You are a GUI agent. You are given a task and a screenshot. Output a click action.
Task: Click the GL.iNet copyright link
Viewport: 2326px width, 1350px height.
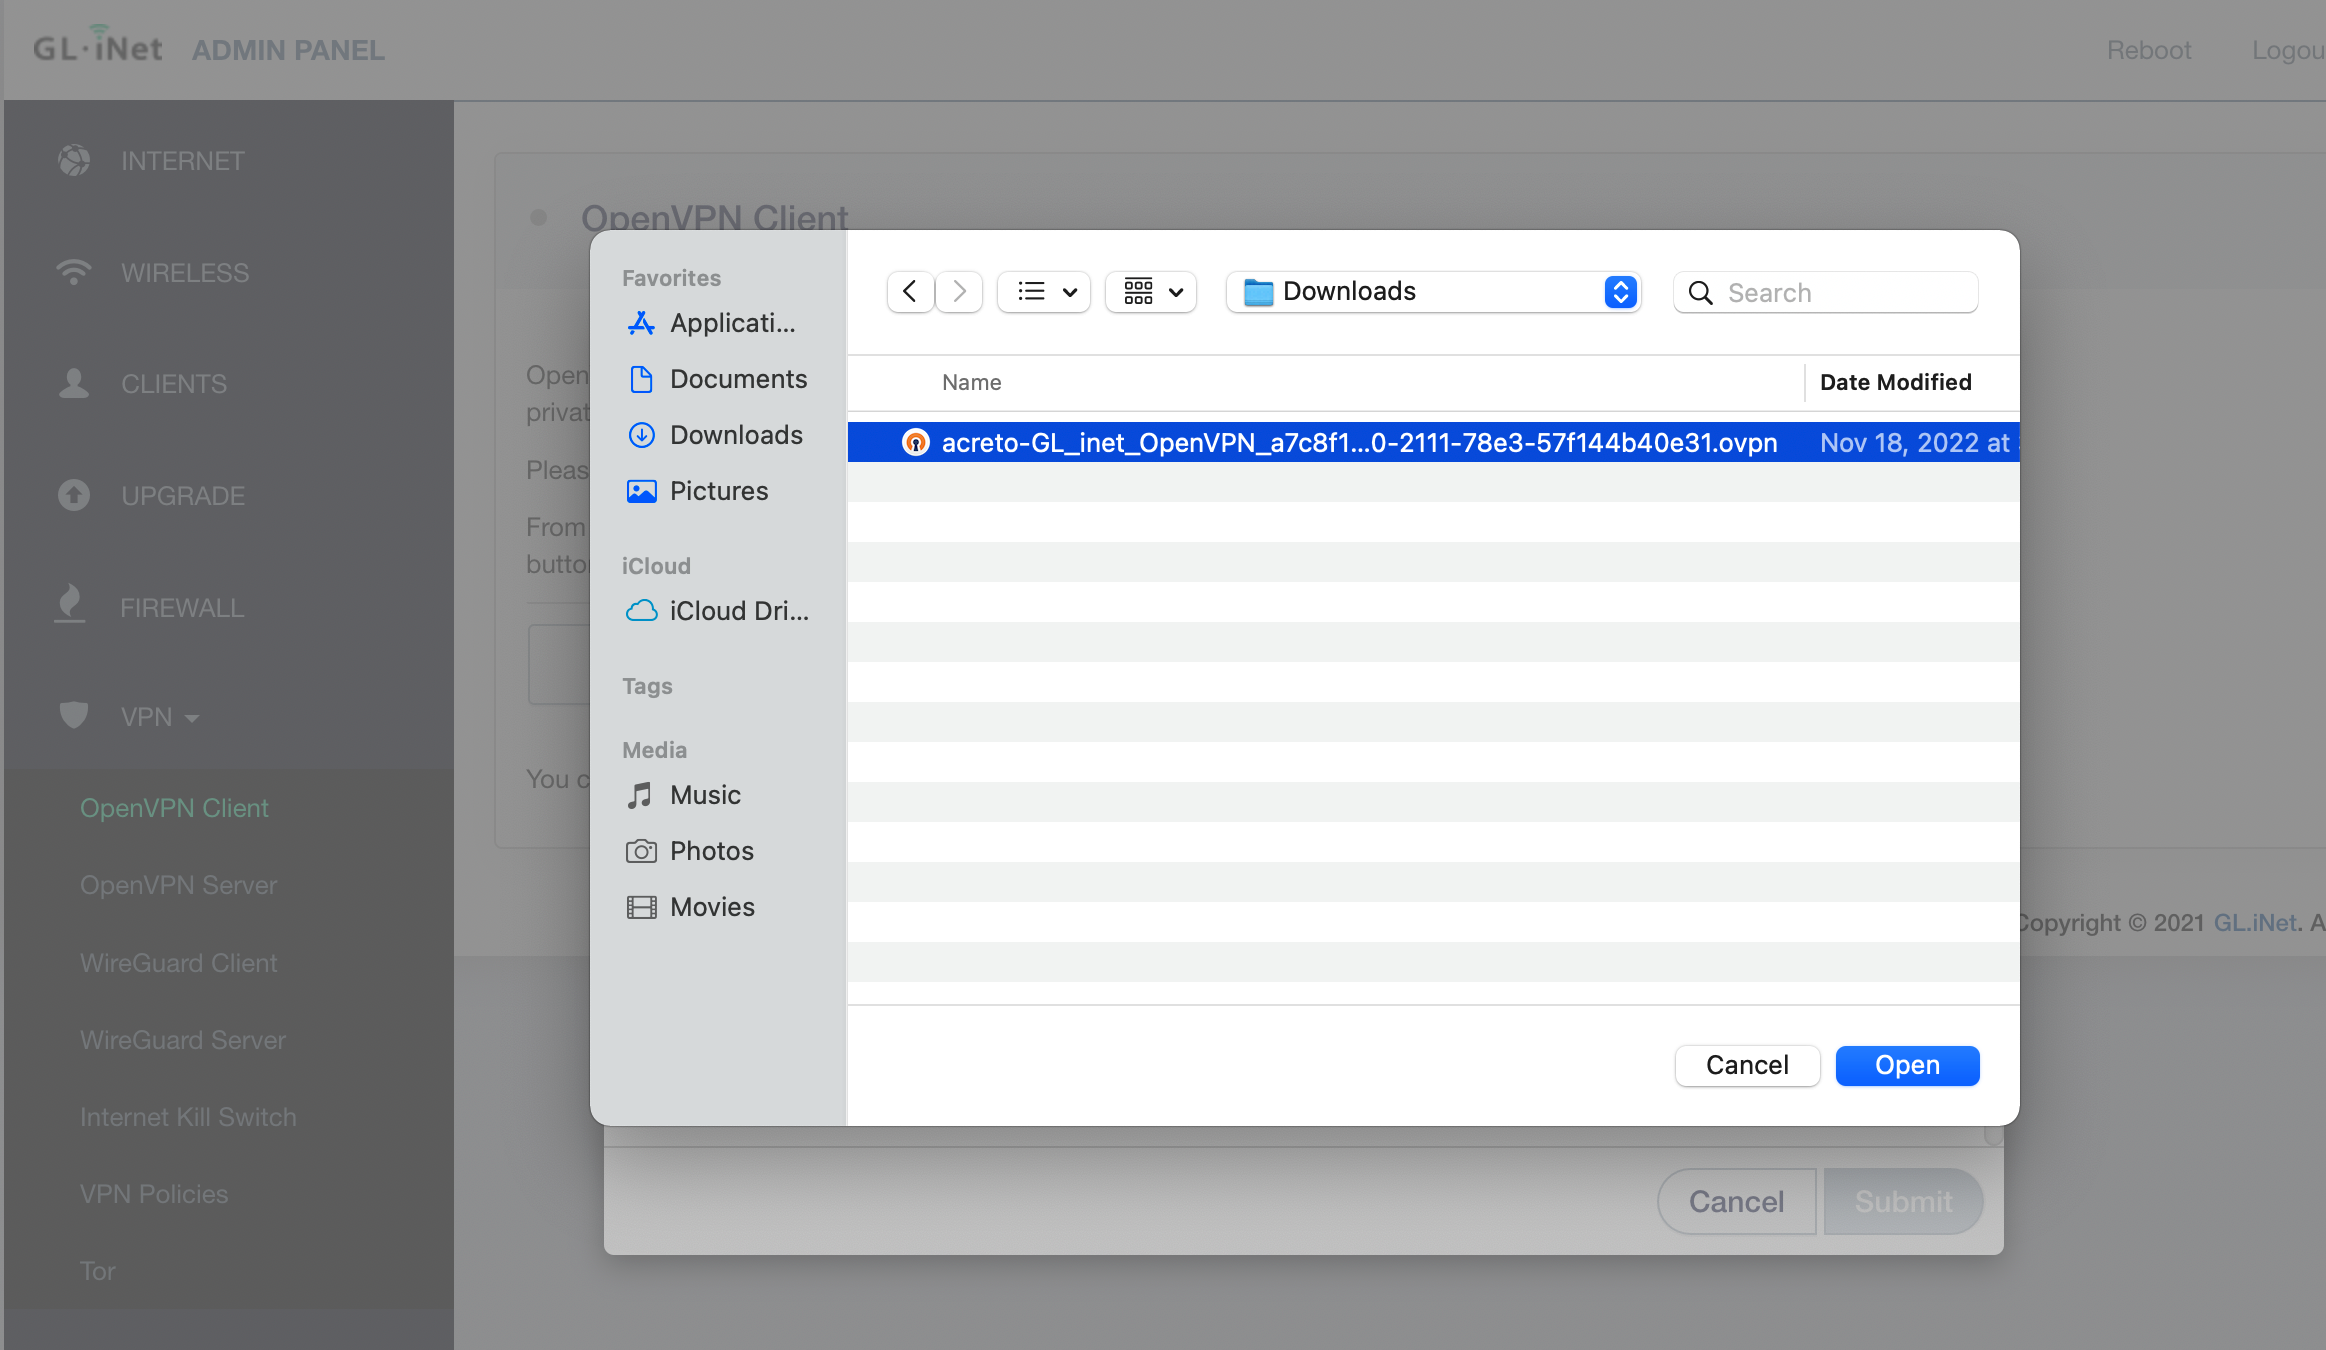[2254, 922]
